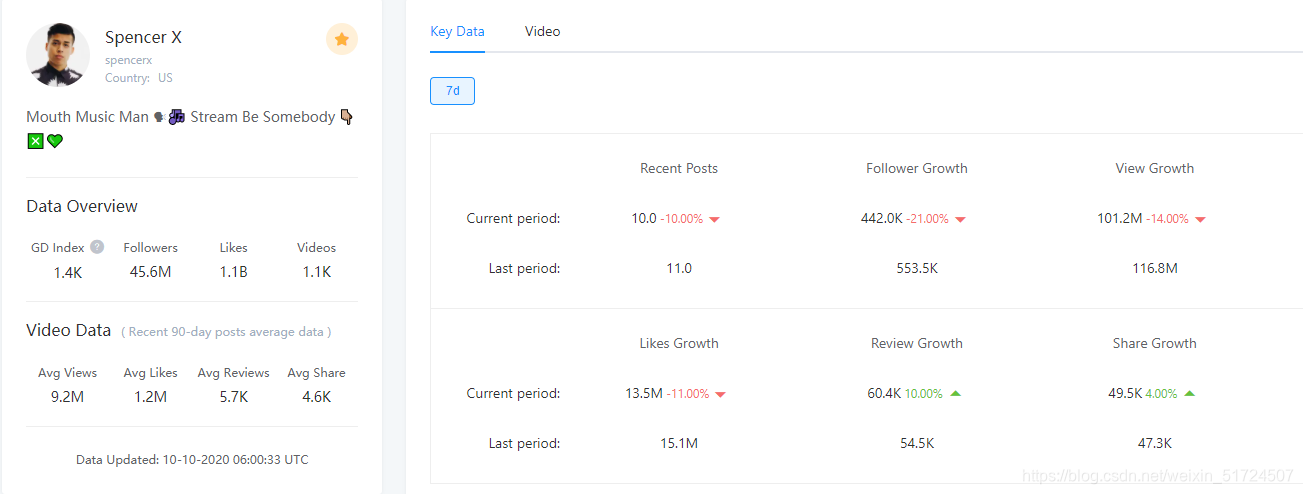Switch to the Video tab
1303x494 pixels.
click(542, 31)
